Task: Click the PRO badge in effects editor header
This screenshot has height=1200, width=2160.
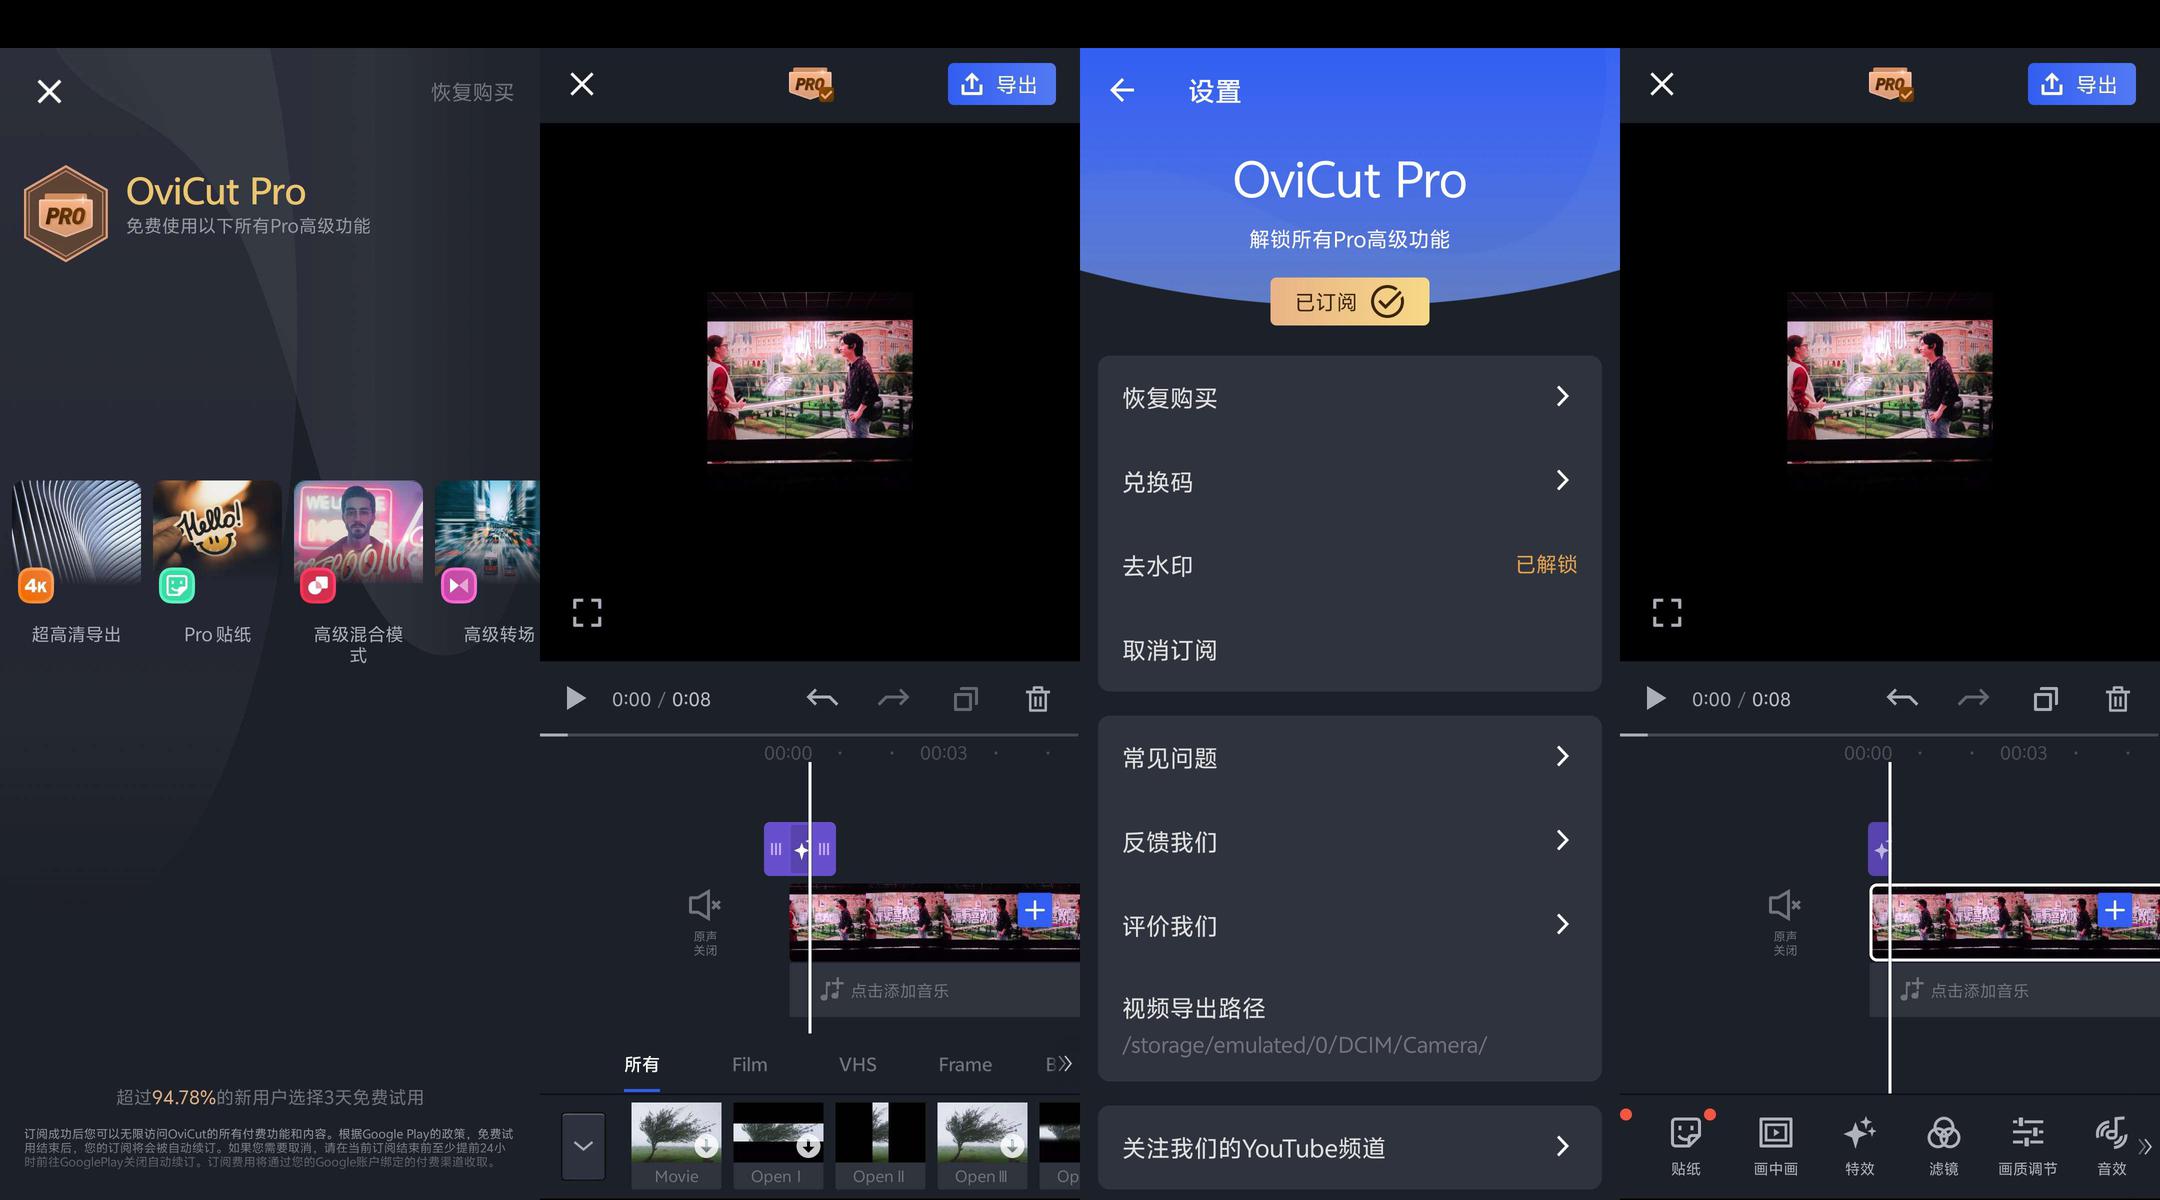Action: (x=811, y=85)
